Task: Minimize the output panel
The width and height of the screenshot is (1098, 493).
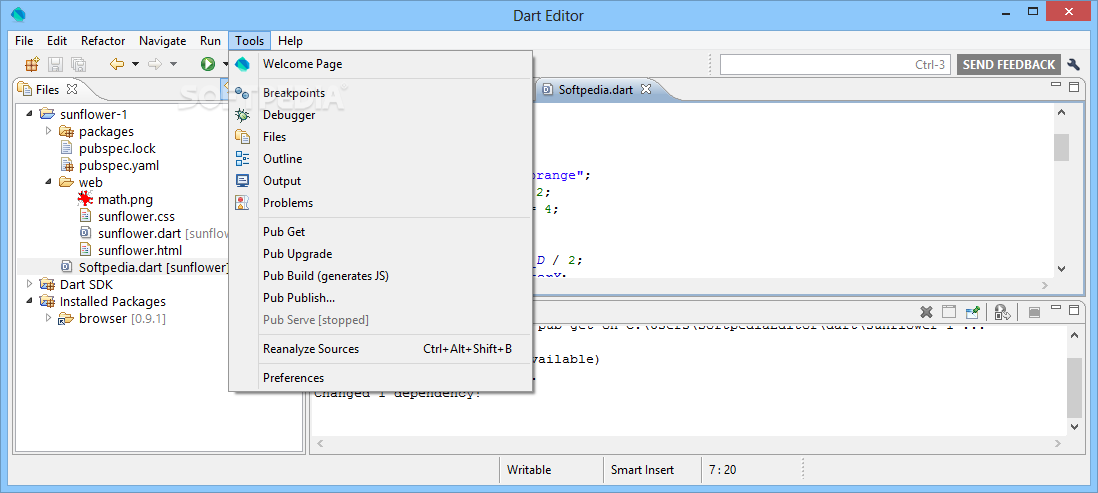Action: pyautogui.click(x=1056, y=307)
